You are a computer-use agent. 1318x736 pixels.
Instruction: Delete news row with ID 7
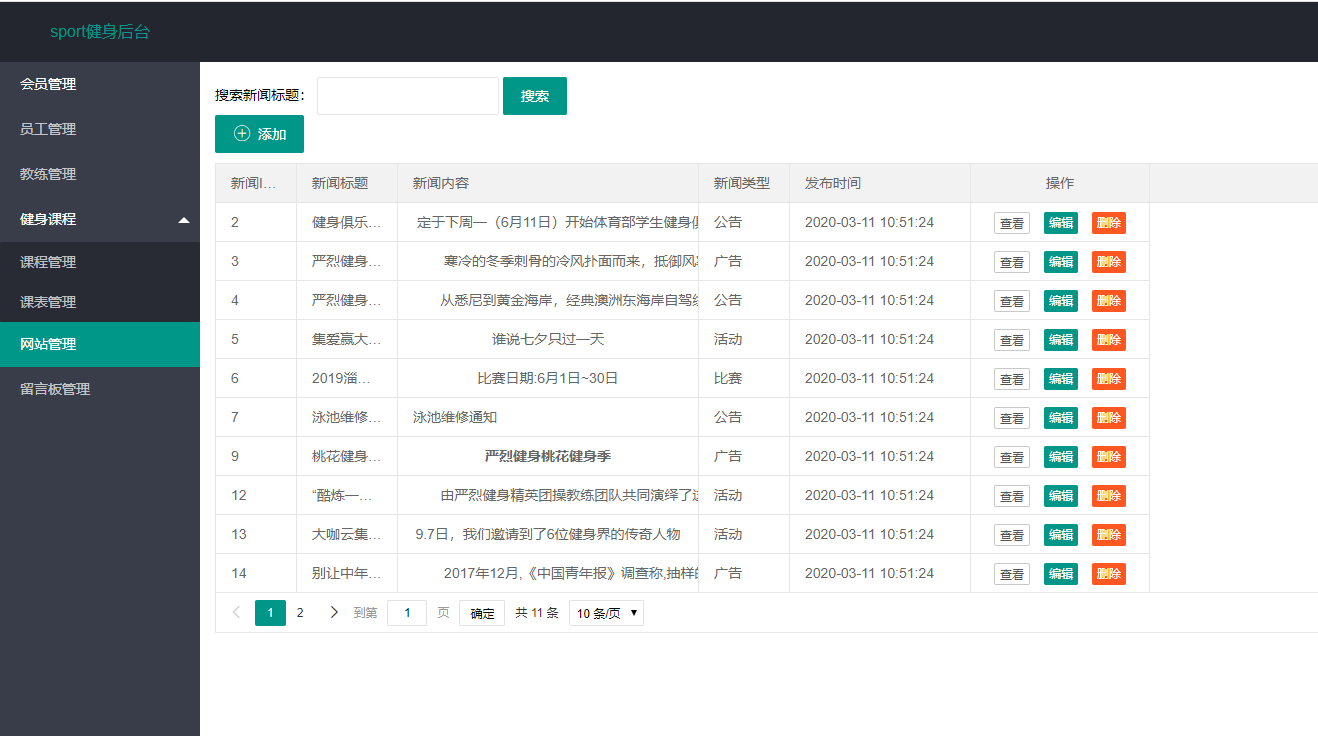1109,418
